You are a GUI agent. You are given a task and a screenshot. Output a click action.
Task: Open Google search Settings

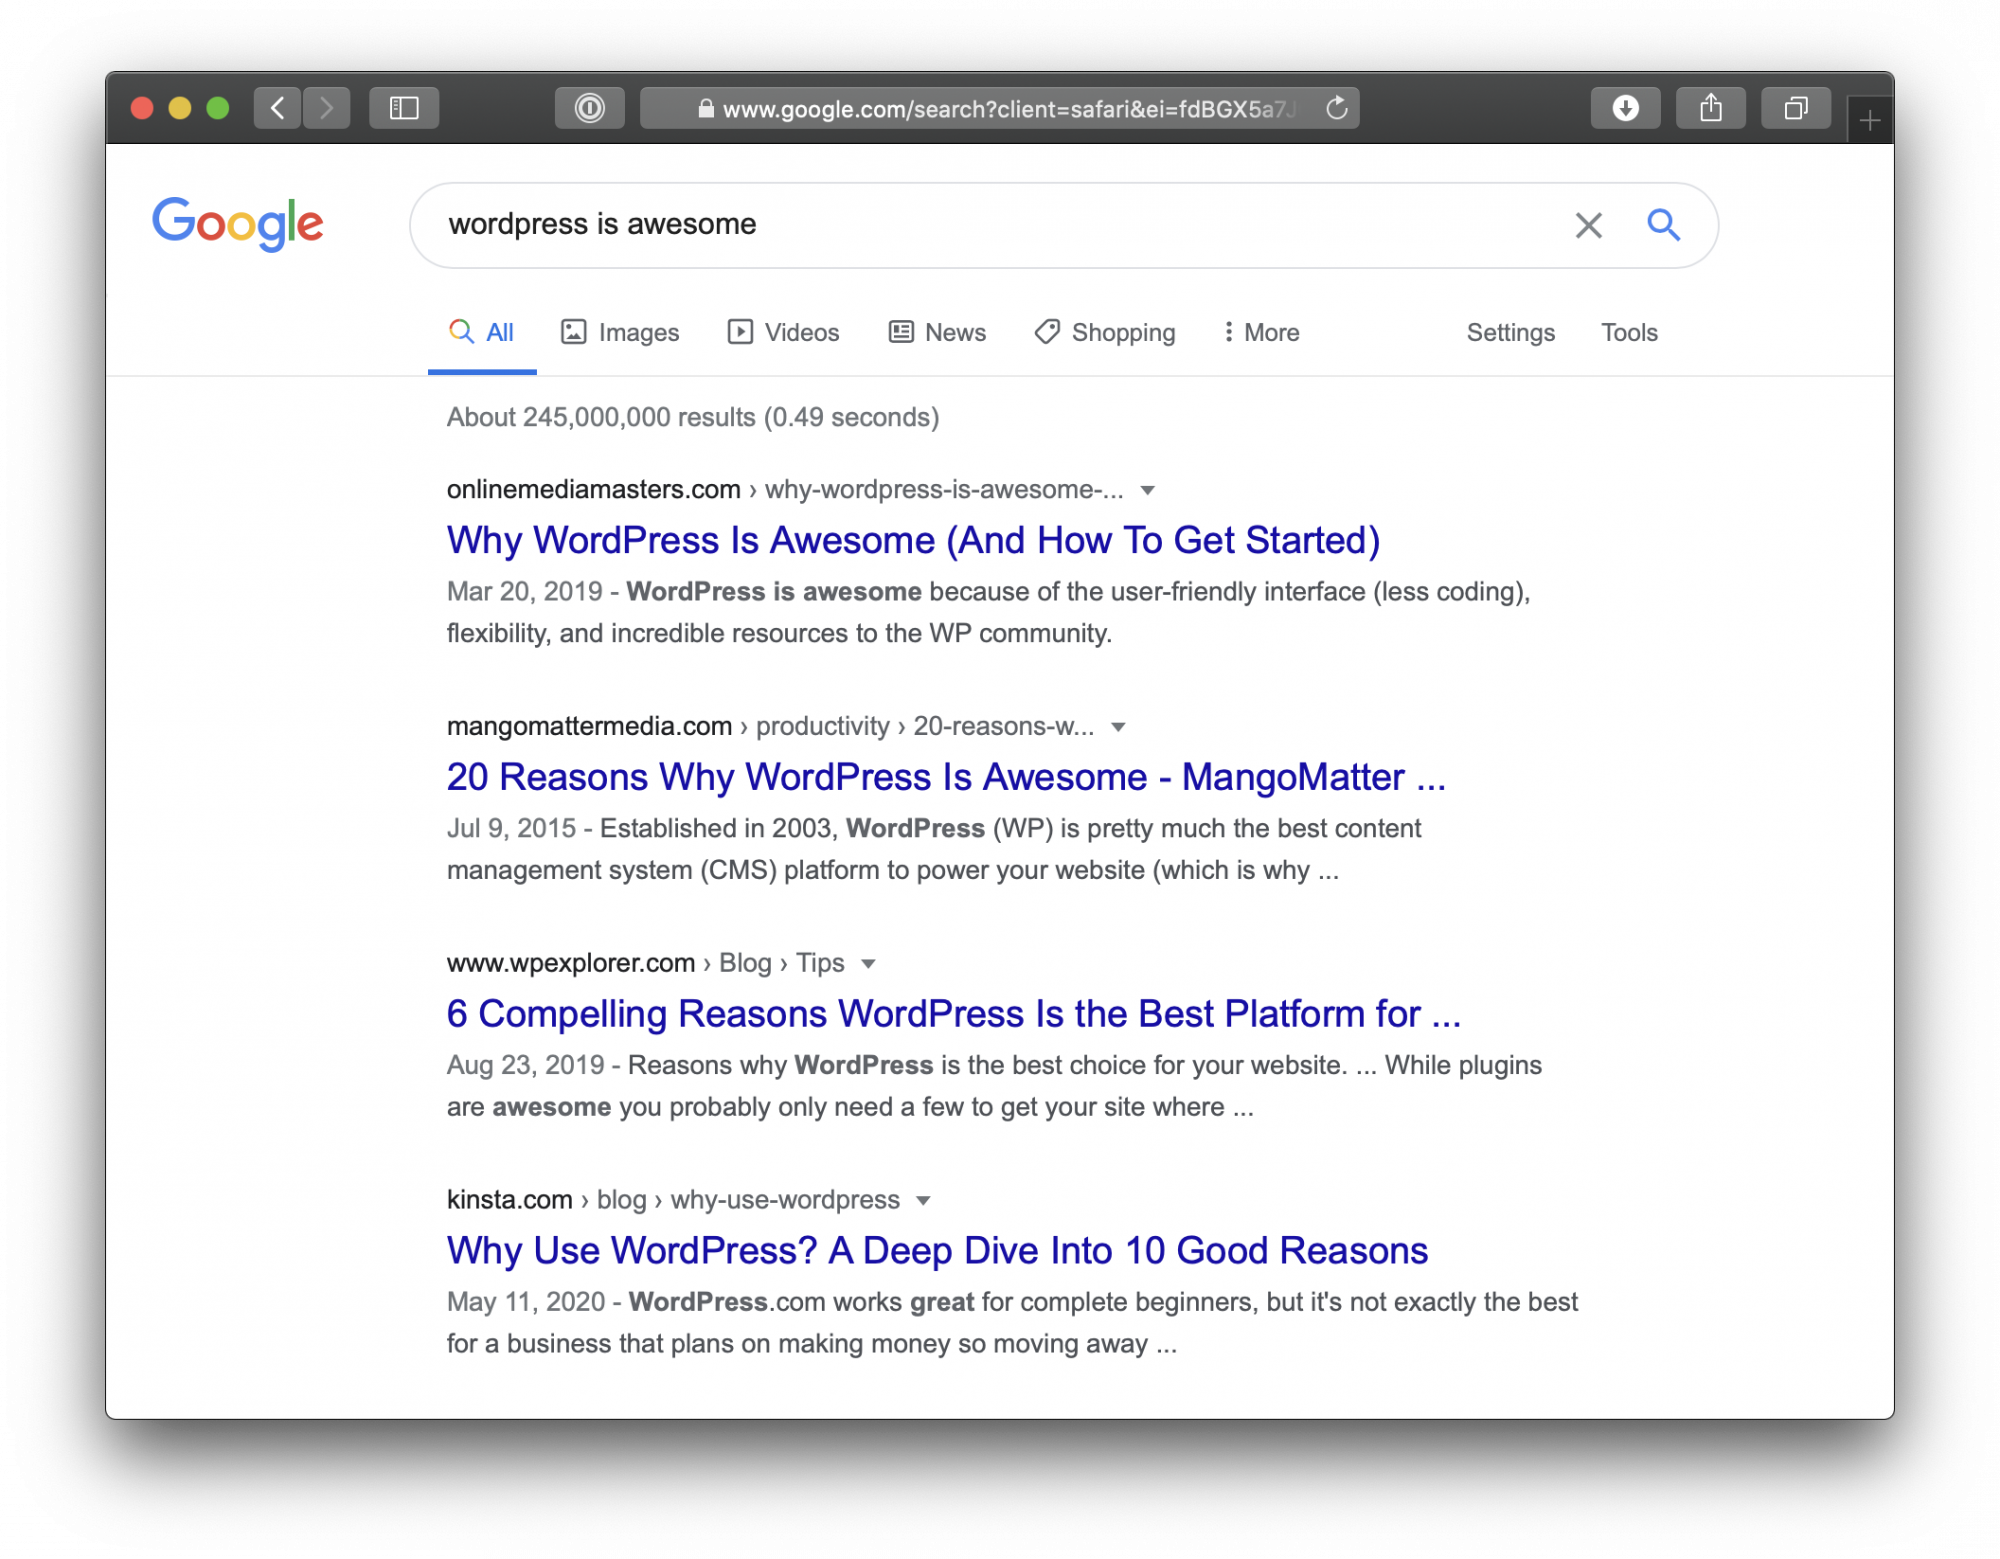1510,332
